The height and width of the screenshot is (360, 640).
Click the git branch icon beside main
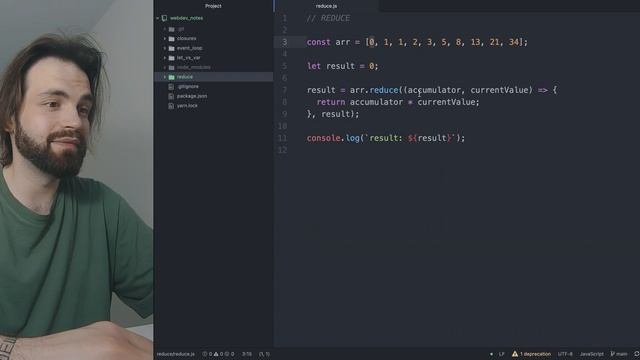click(612, 354)
